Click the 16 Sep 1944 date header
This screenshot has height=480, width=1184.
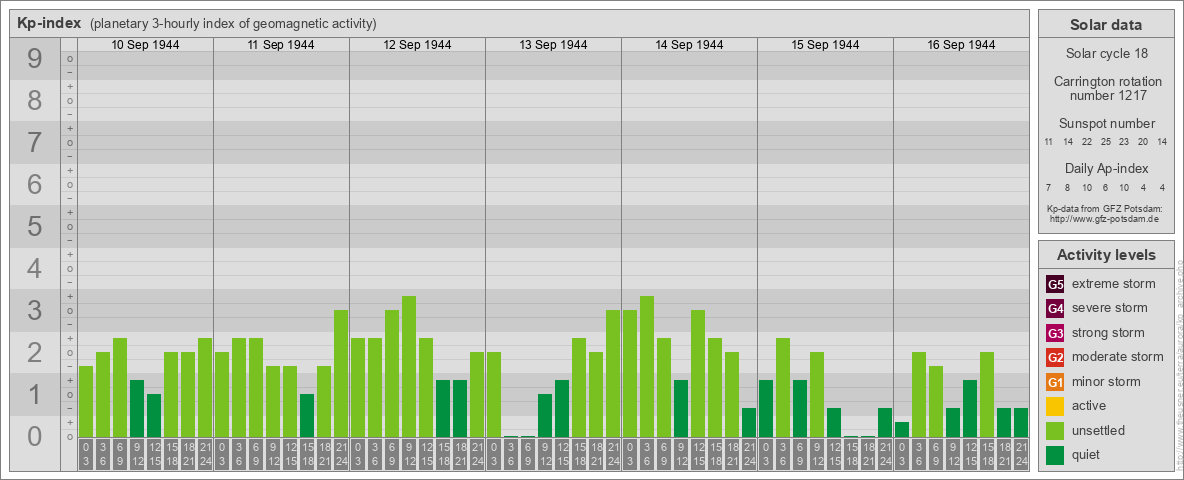960,45
